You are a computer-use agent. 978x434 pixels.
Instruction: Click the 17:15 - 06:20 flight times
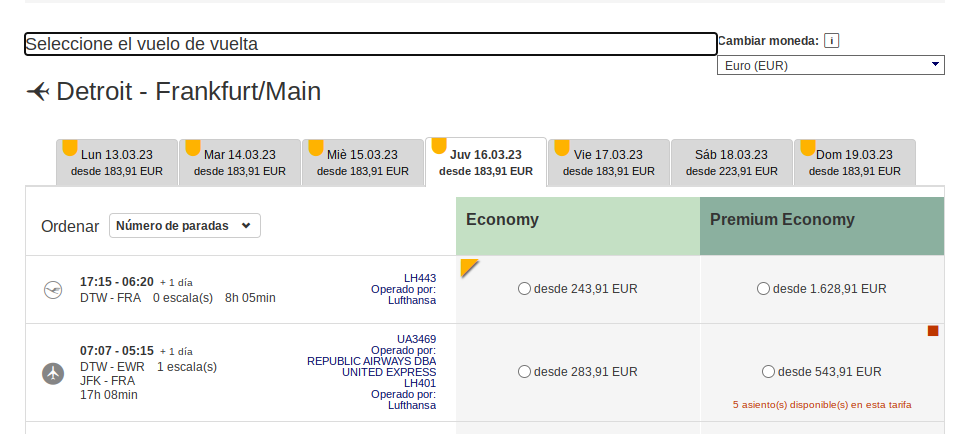pos(117,282)
